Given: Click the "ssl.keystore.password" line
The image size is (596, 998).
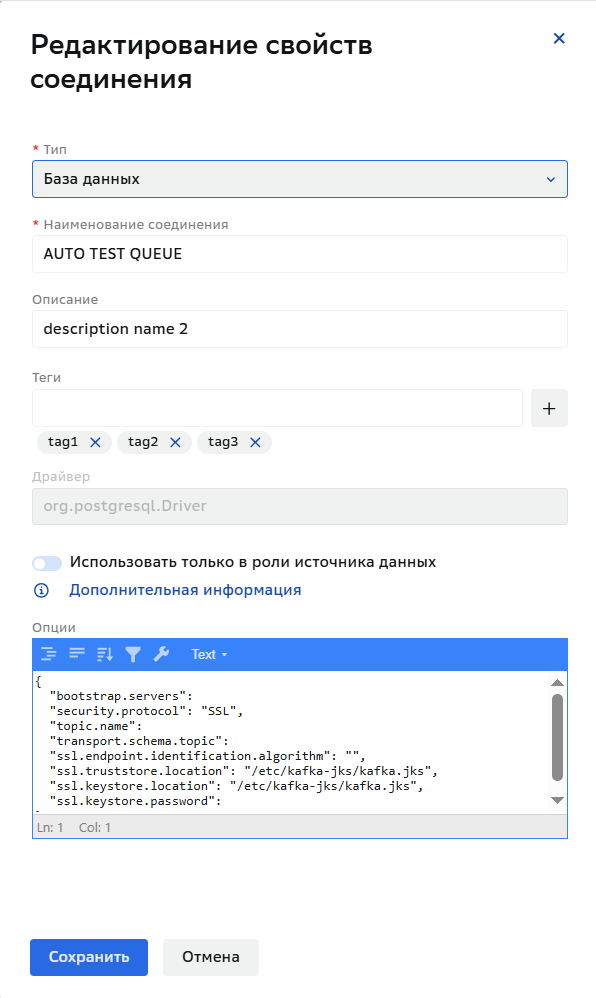Looking at the screenshot, I should [136, 801].
